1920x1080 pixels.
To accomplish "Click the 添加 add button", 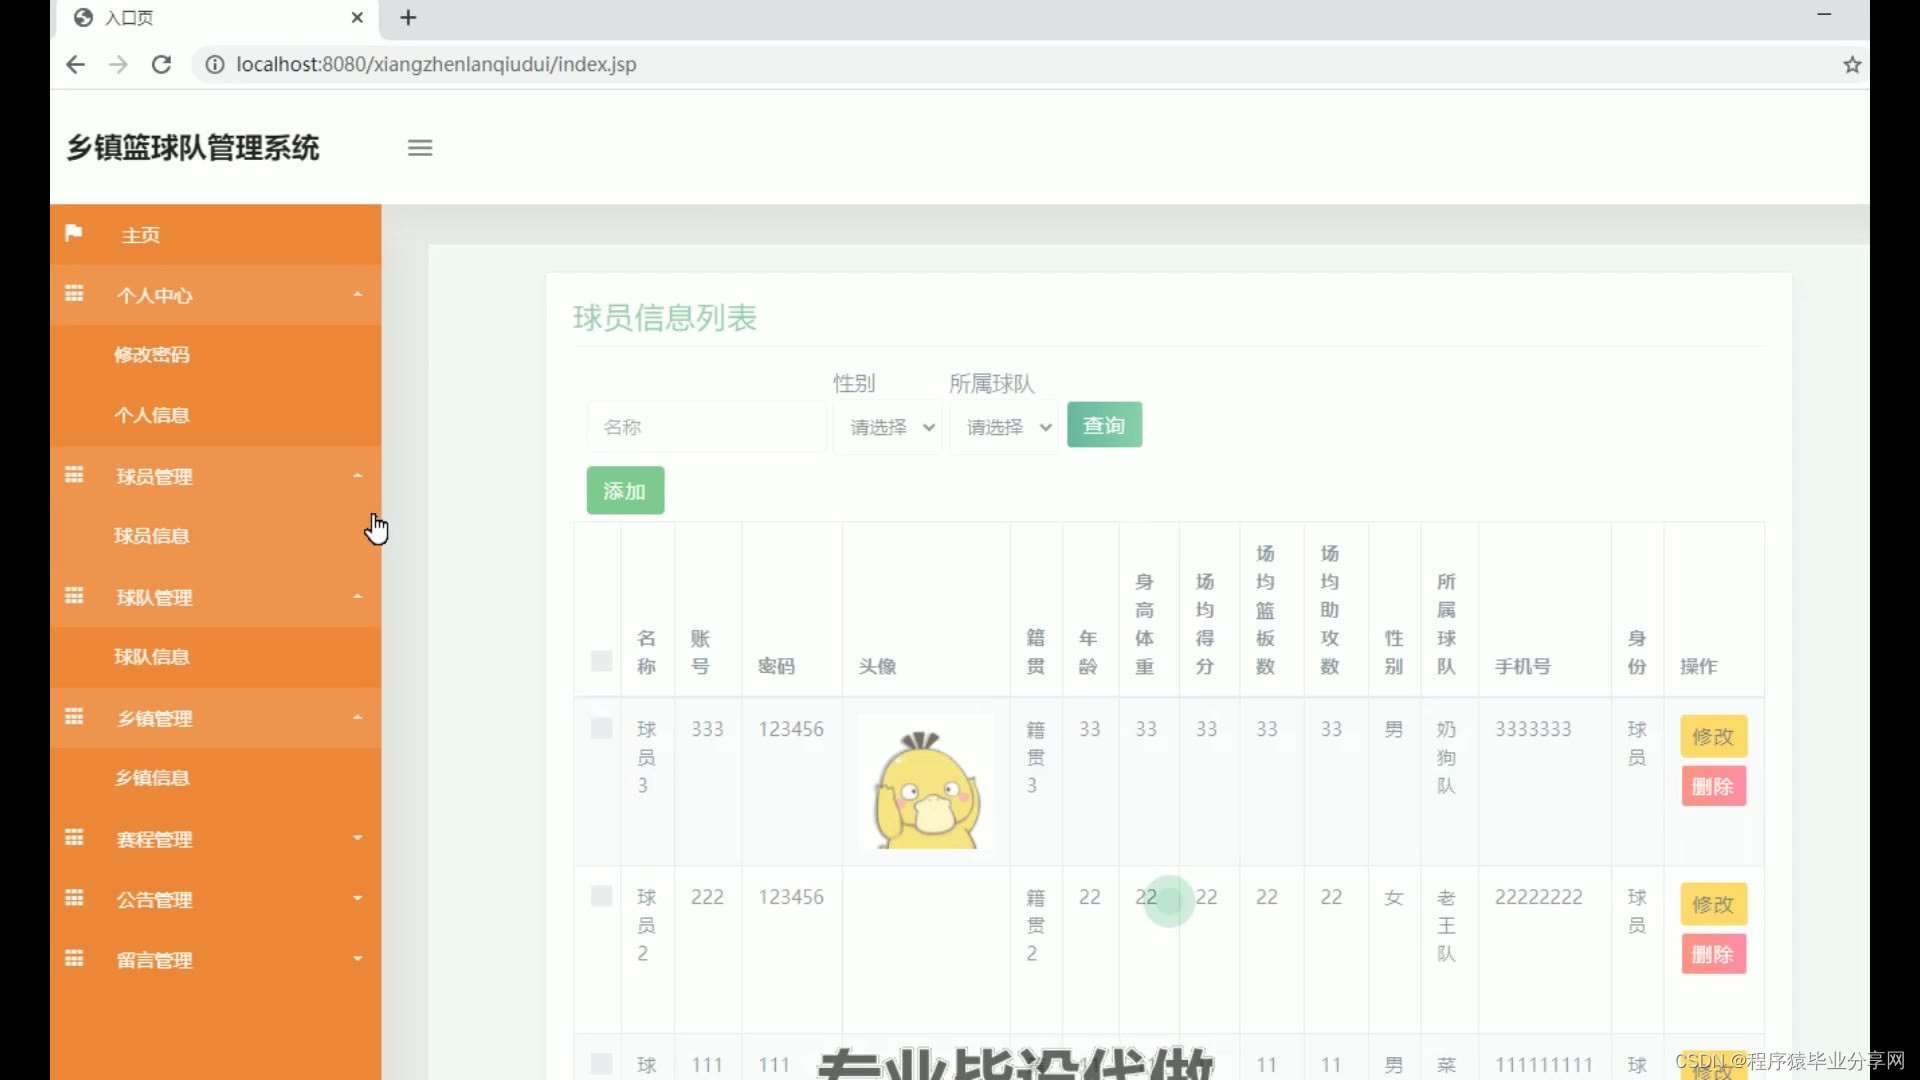I will (625, 491).
